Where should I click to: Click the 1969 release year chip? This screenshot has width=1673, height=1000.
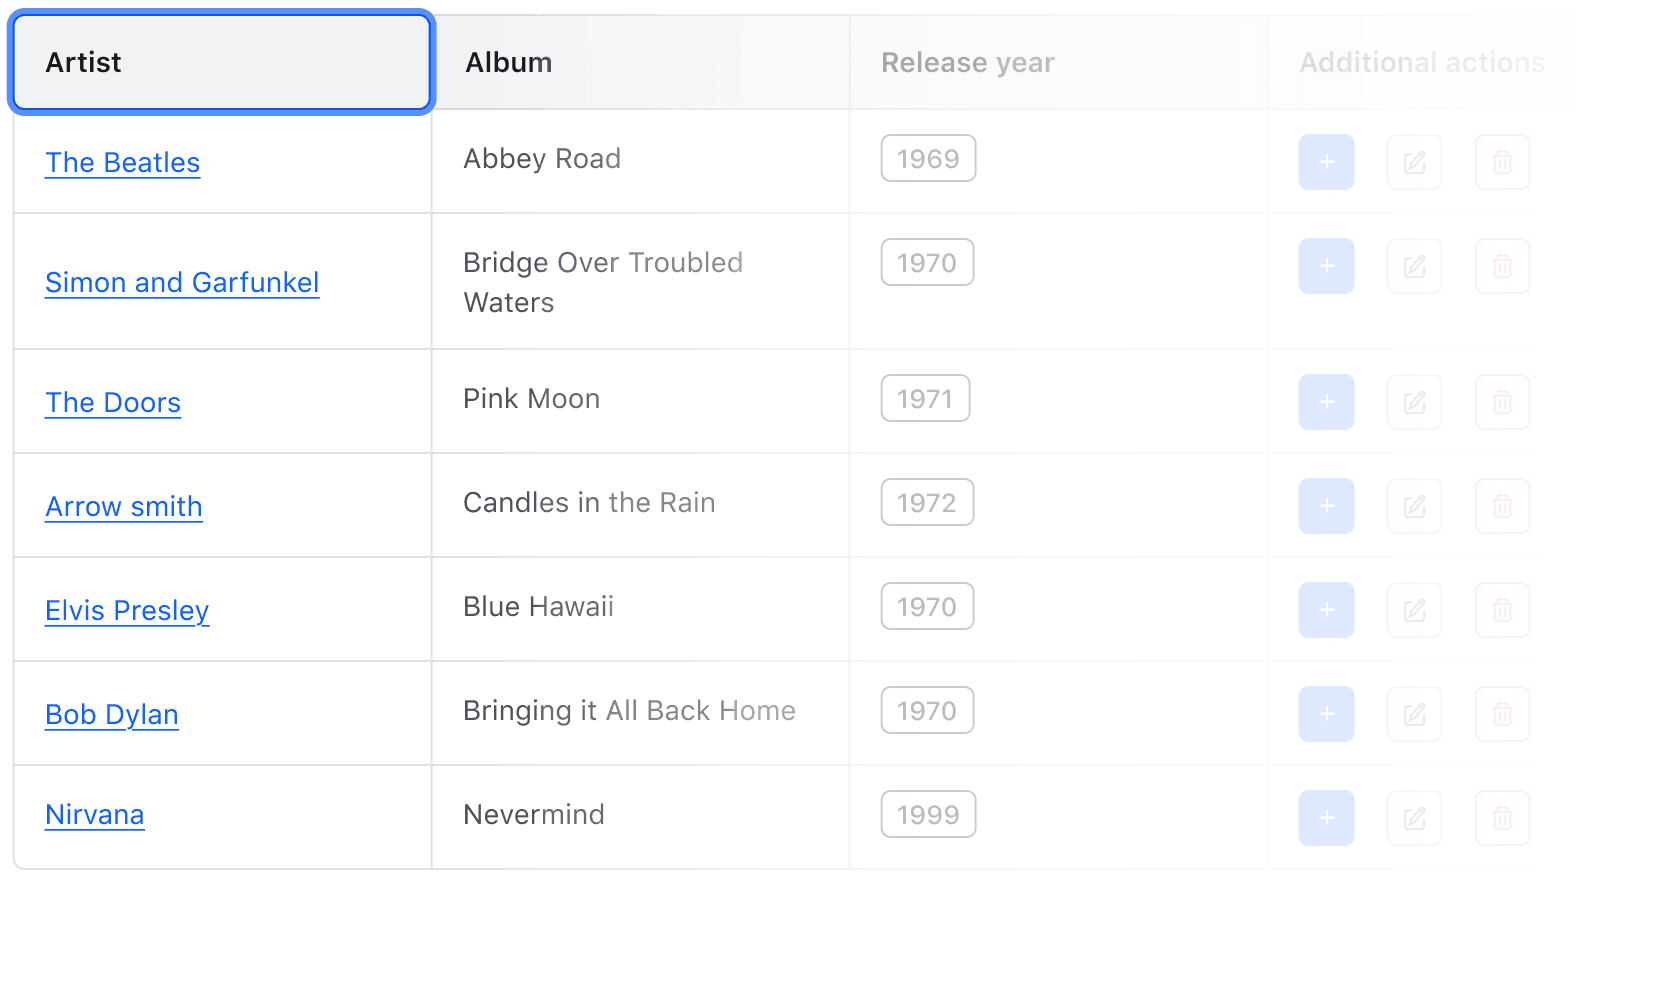point(928,157)
